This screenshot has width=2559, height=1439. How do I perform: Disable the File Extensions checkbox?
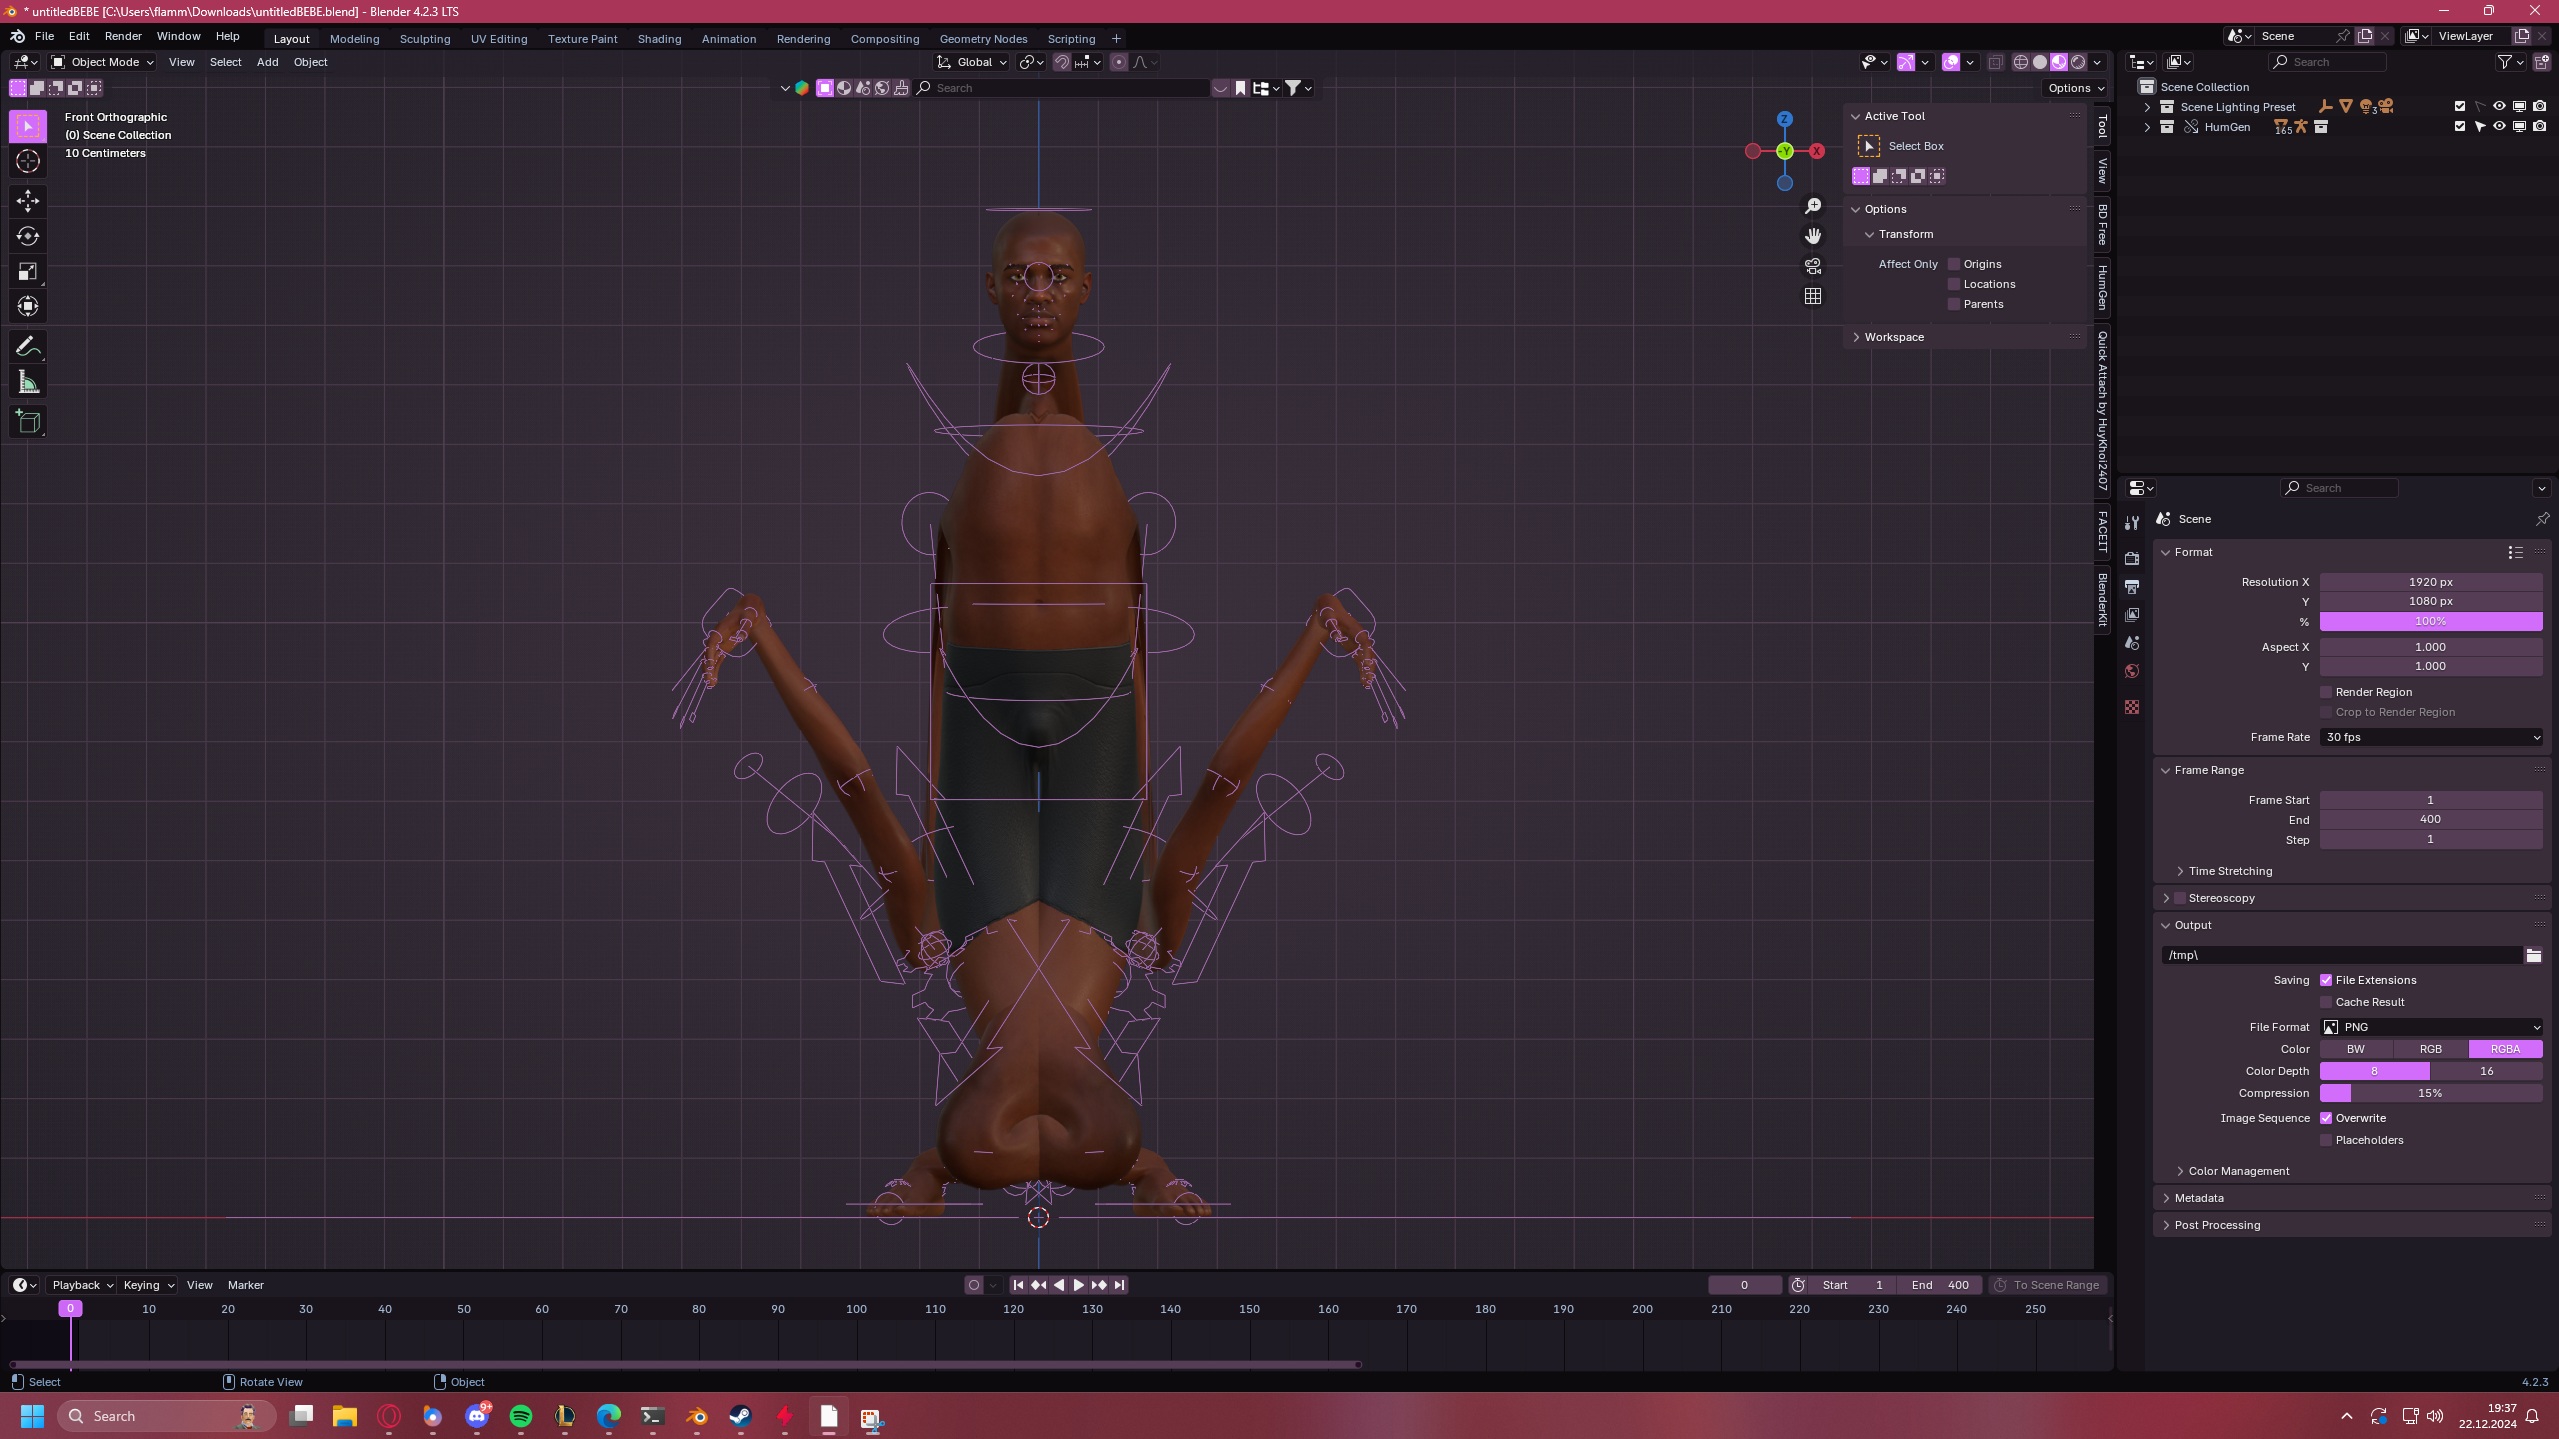pyautogui.click(x=2326, y=980)
